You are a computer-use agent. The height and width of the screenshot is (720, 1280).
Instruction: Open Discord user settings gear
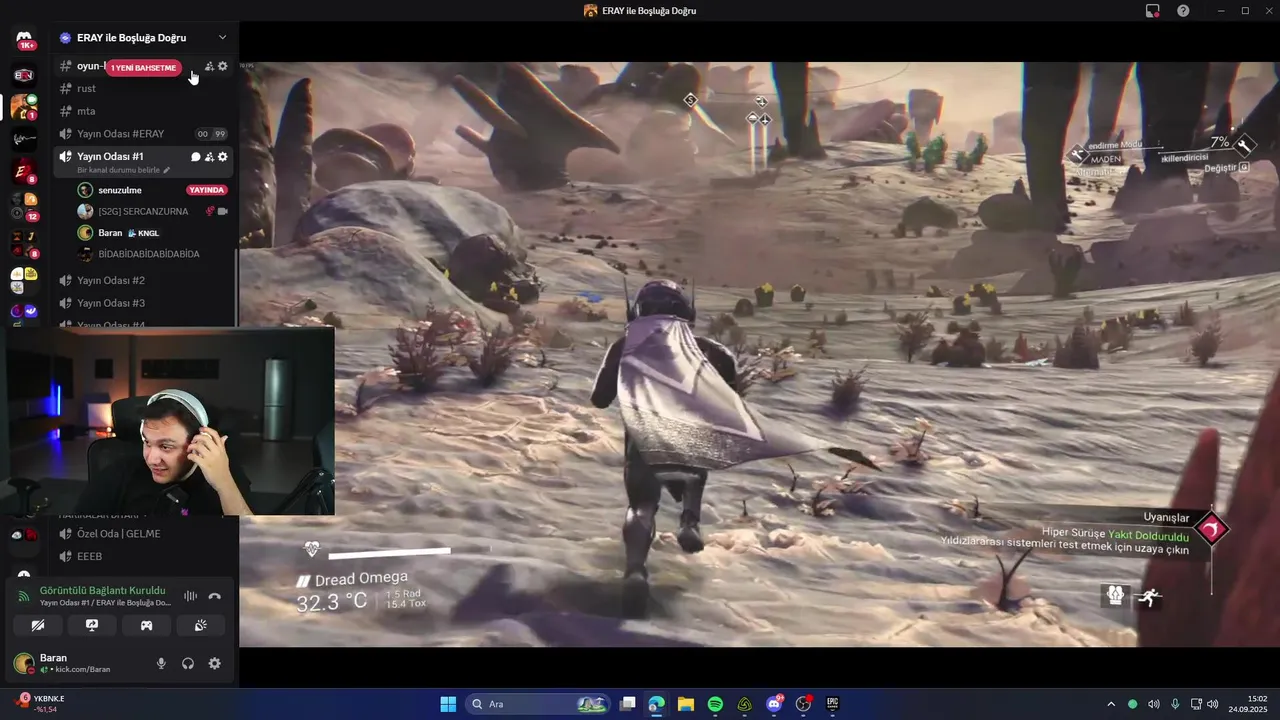(x=214, y=663)
